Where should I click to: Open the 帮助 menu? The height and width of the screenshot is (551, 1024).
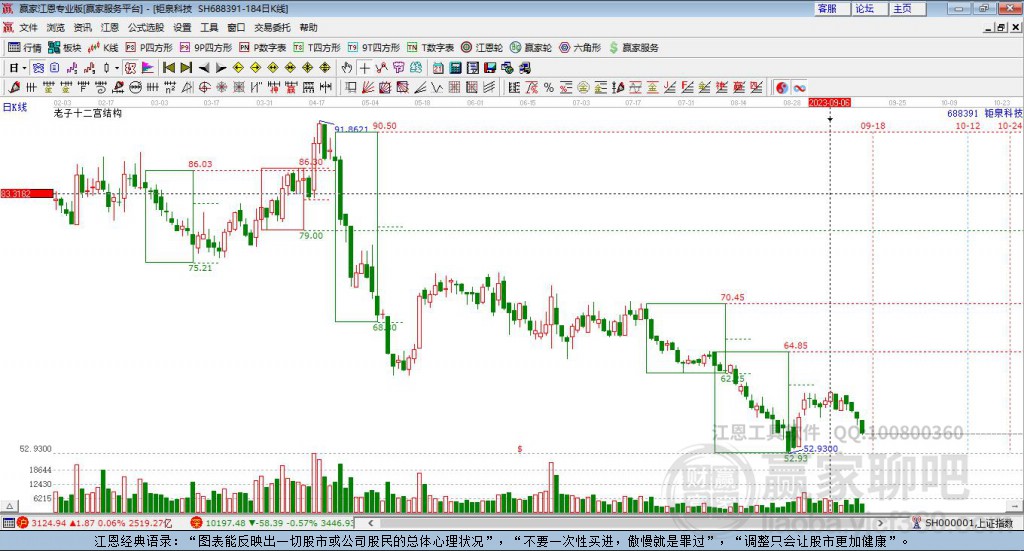point(308,27)
